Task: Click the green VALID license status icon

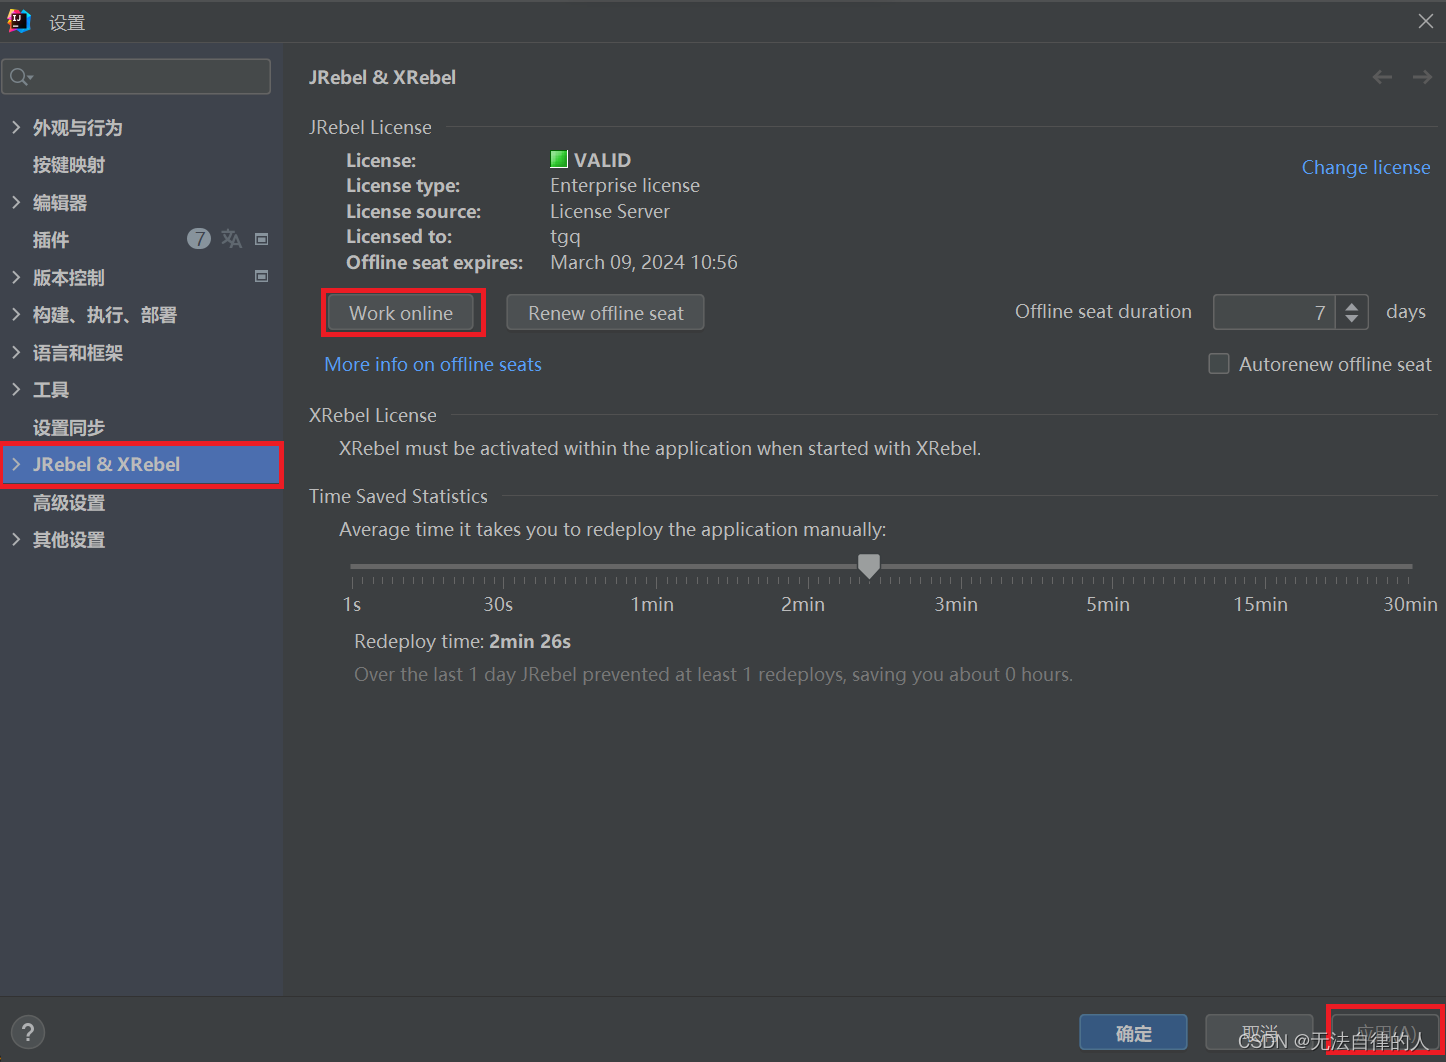Action: [x=559, y=159]
